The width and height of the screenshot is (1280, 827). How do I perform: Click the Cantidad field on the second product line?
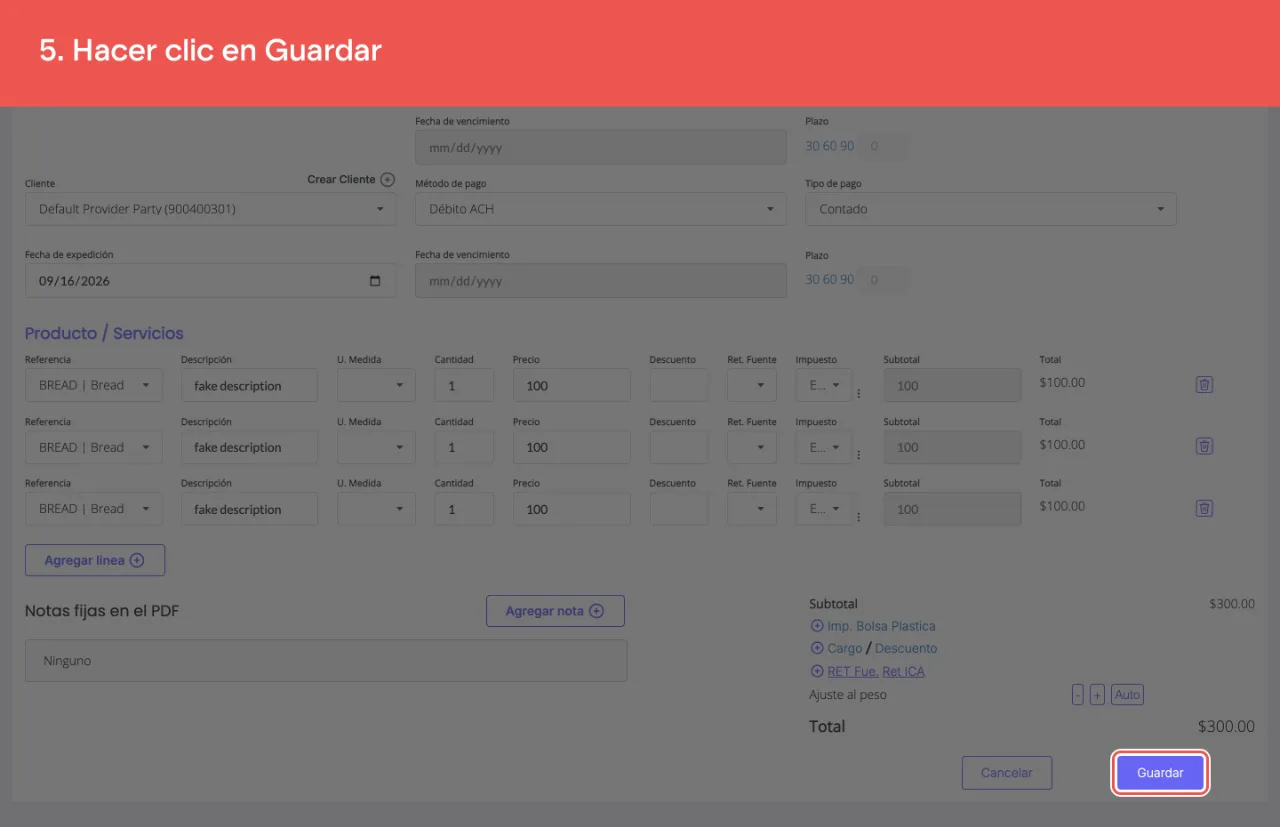point(464,447)
